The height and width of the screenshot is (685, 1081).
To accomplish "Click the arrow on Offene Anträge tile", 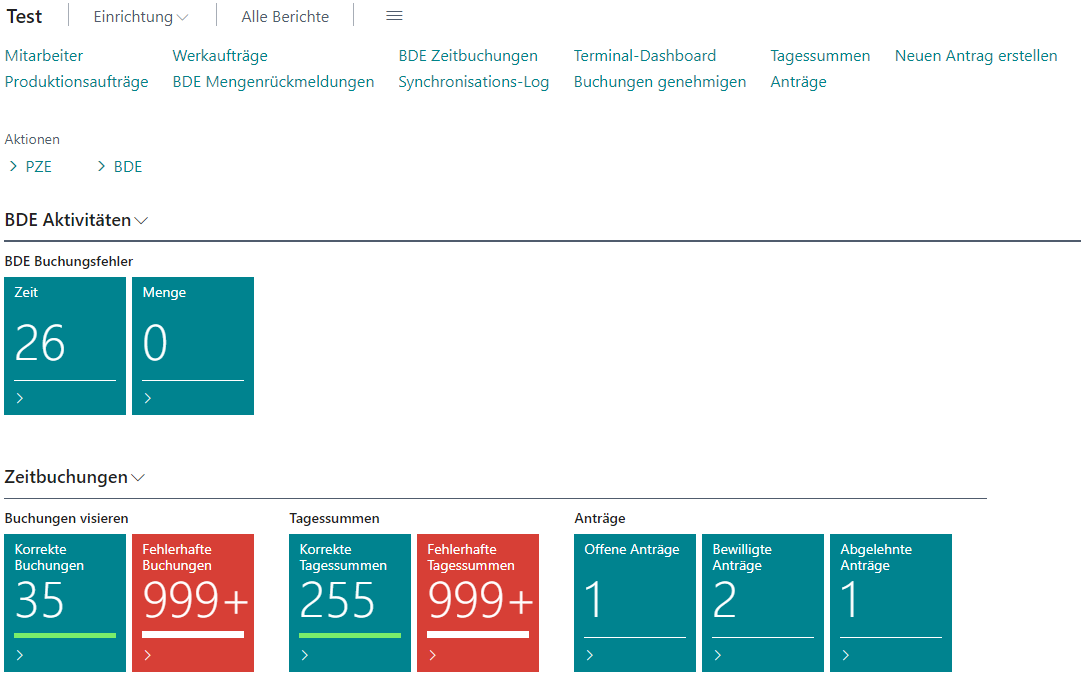I will coord(589,655).
